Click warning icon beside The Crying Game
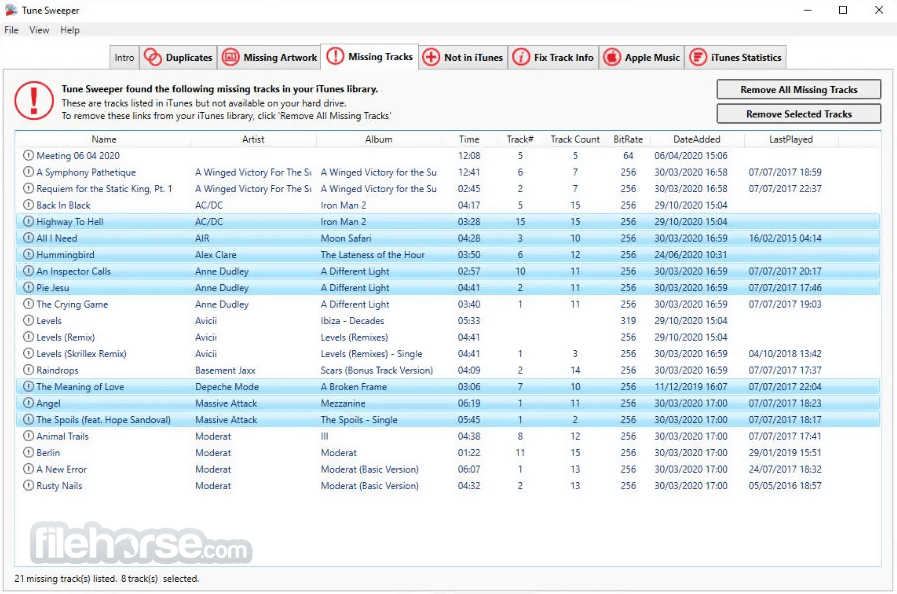 click(x=28, y=304)
